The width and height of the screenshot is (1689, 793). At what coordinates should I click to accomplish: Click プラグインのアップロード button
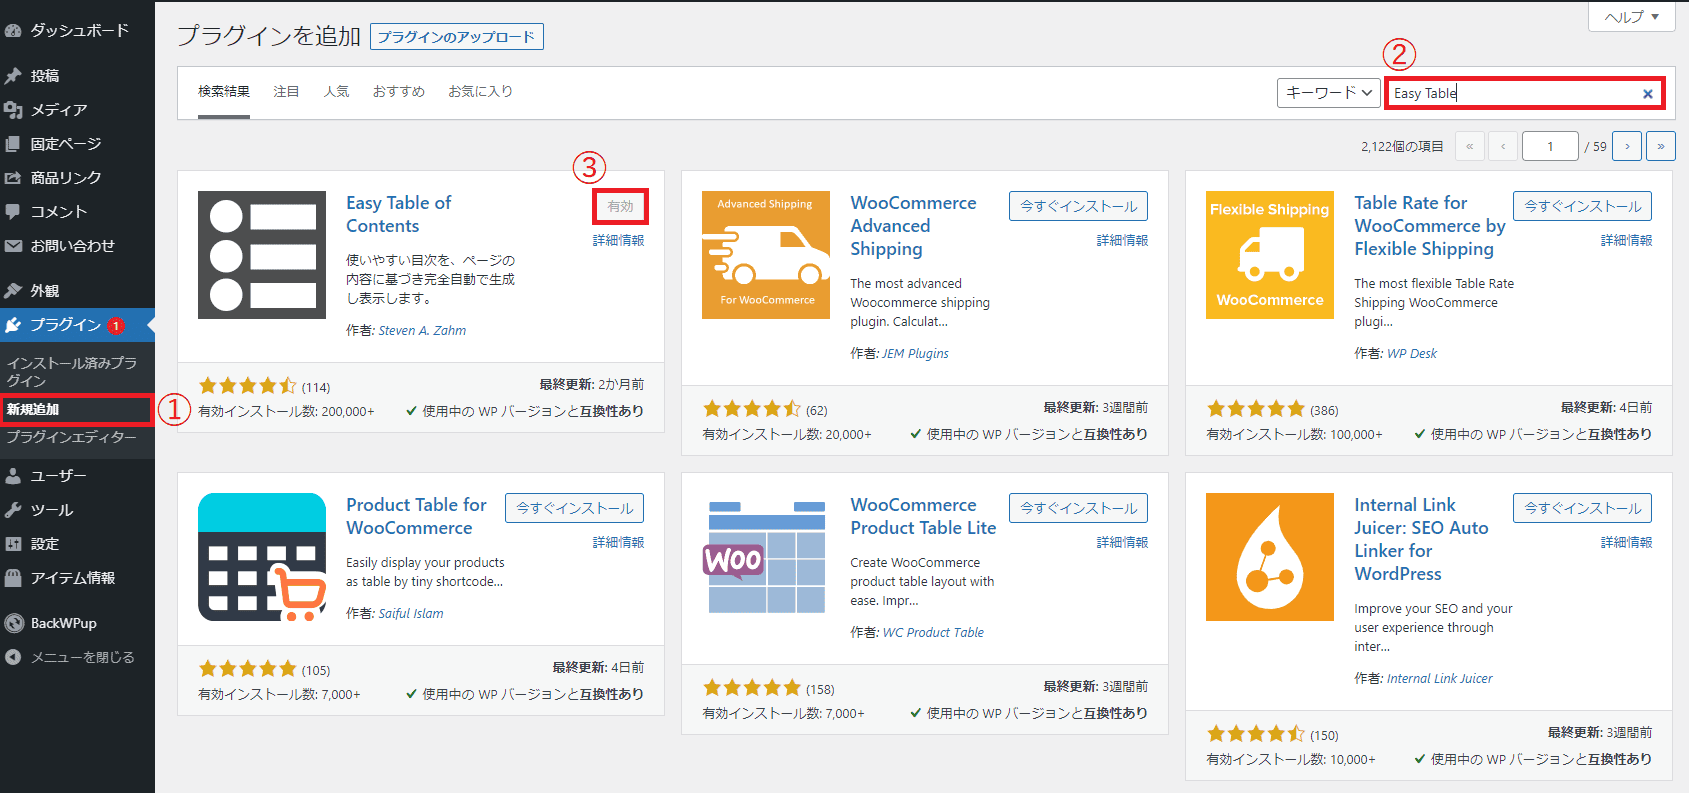pos(457,37)
